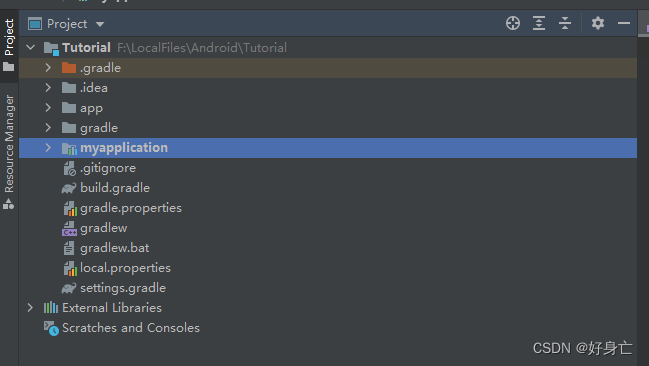
Task: Expand the app module folder
Action: 48,108
